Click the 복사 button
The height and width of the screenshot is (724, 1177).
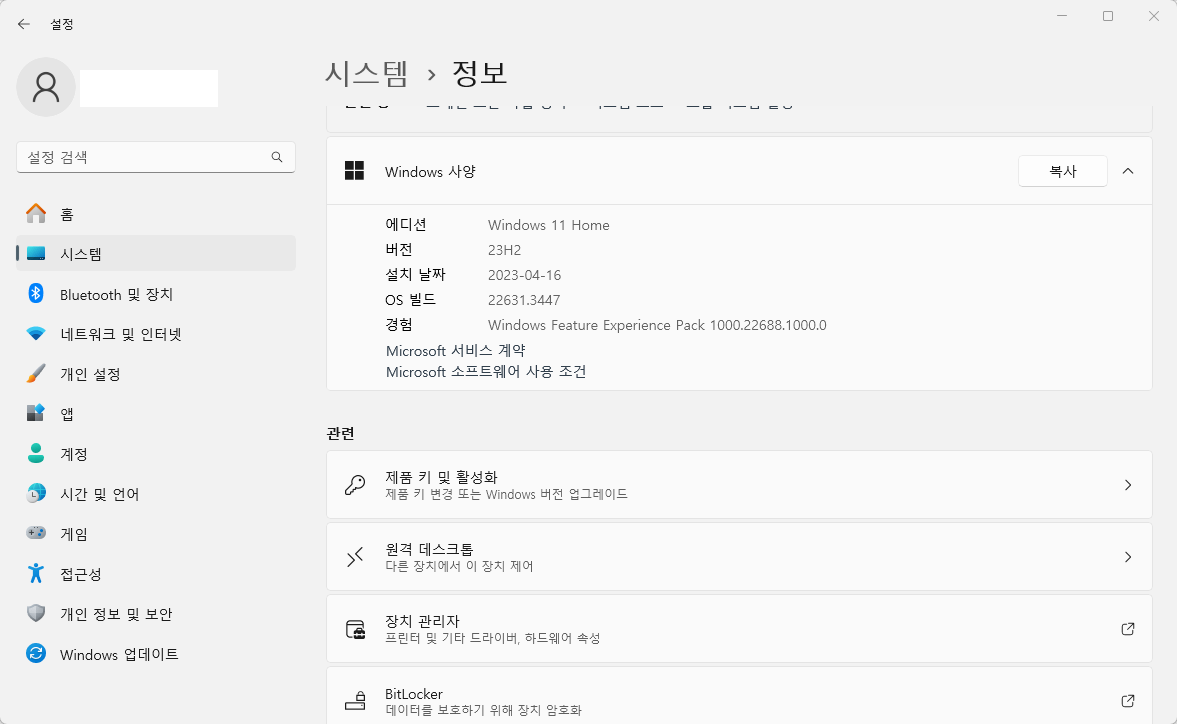[x=1062, y=171]
